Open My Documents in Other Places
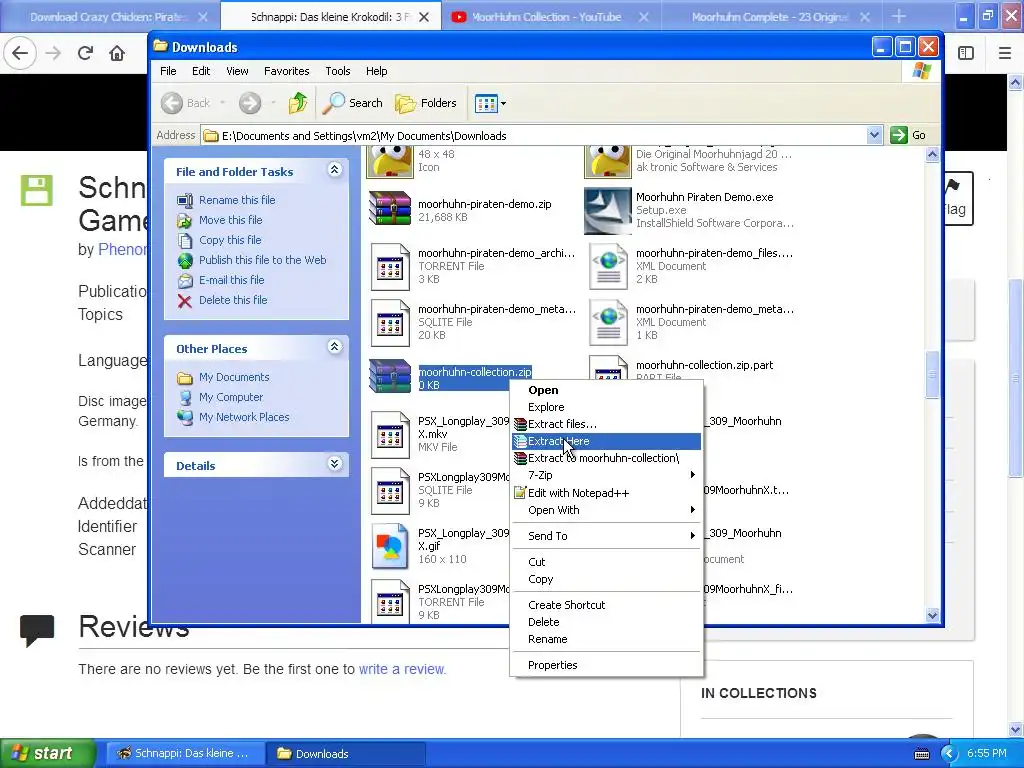1024x768 pixels. tap(234, 377)
